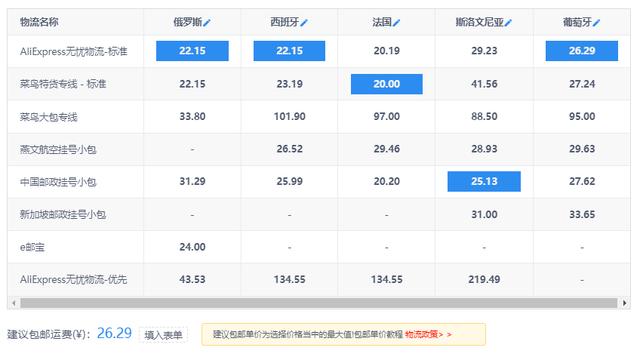Image resolution: width=640 pixels, height=363 pixels.
Task: Click the 燕文航空挂号小包 row label
Action: coord(58,149)
